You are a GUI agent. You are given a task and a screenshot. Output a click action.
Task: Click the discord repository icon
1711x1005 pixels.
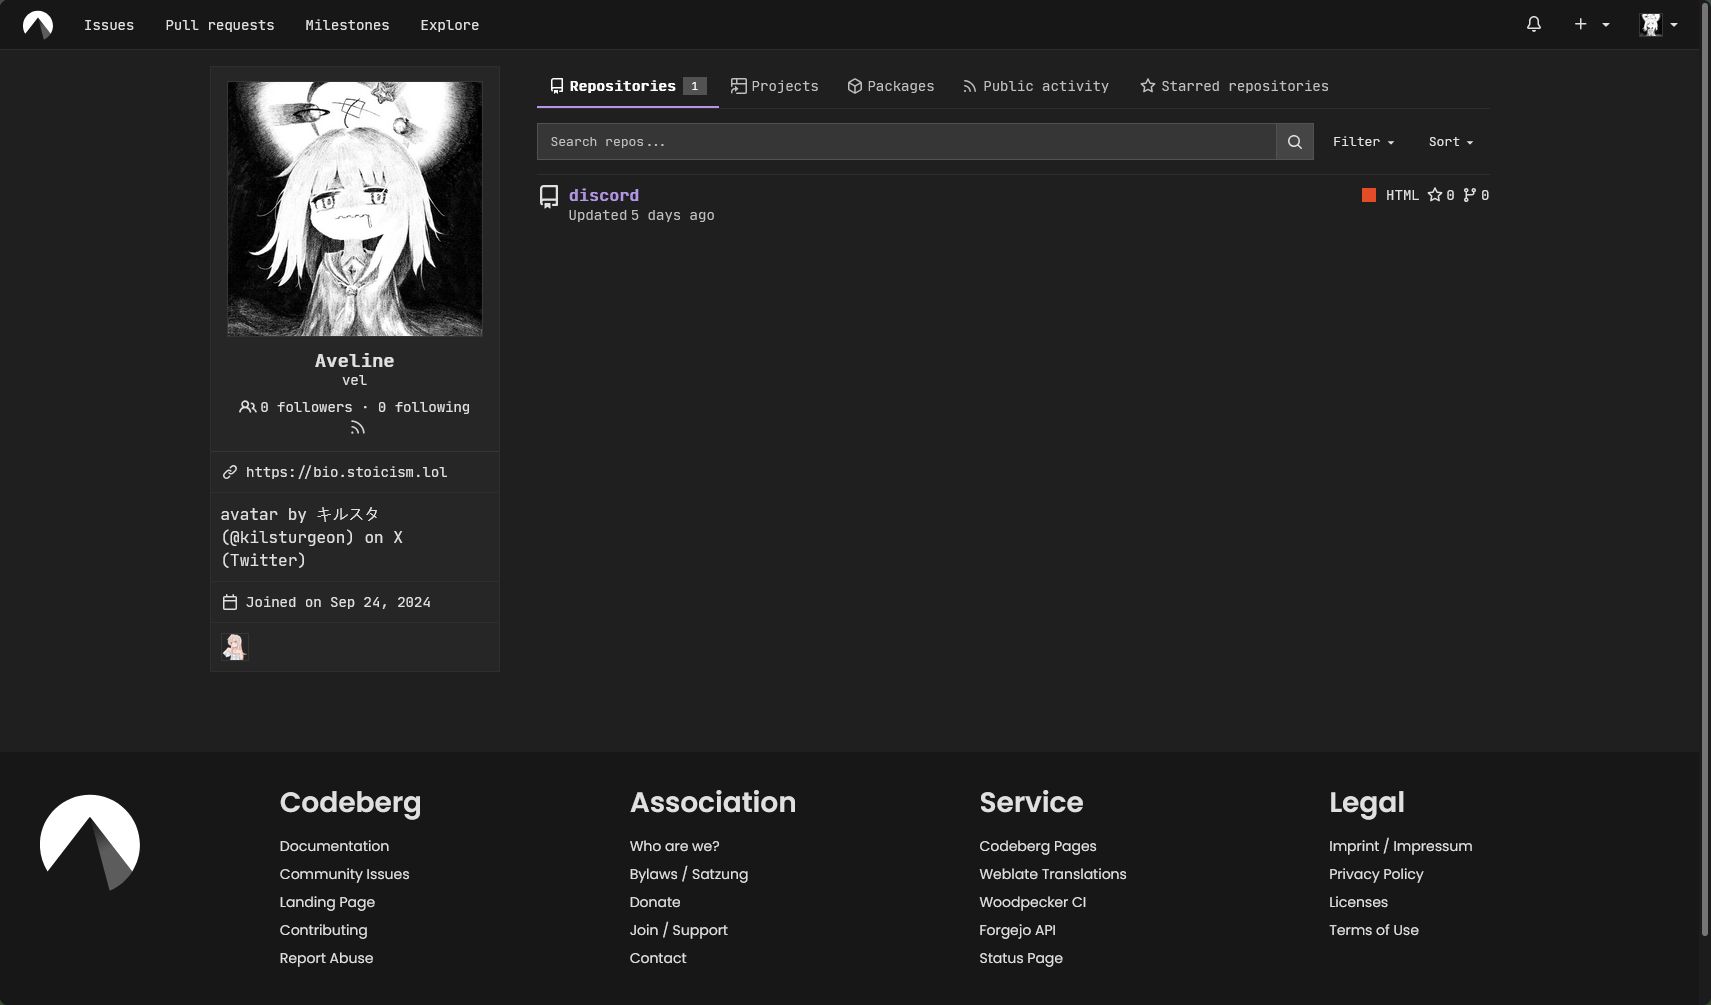[x=549, y=197]
